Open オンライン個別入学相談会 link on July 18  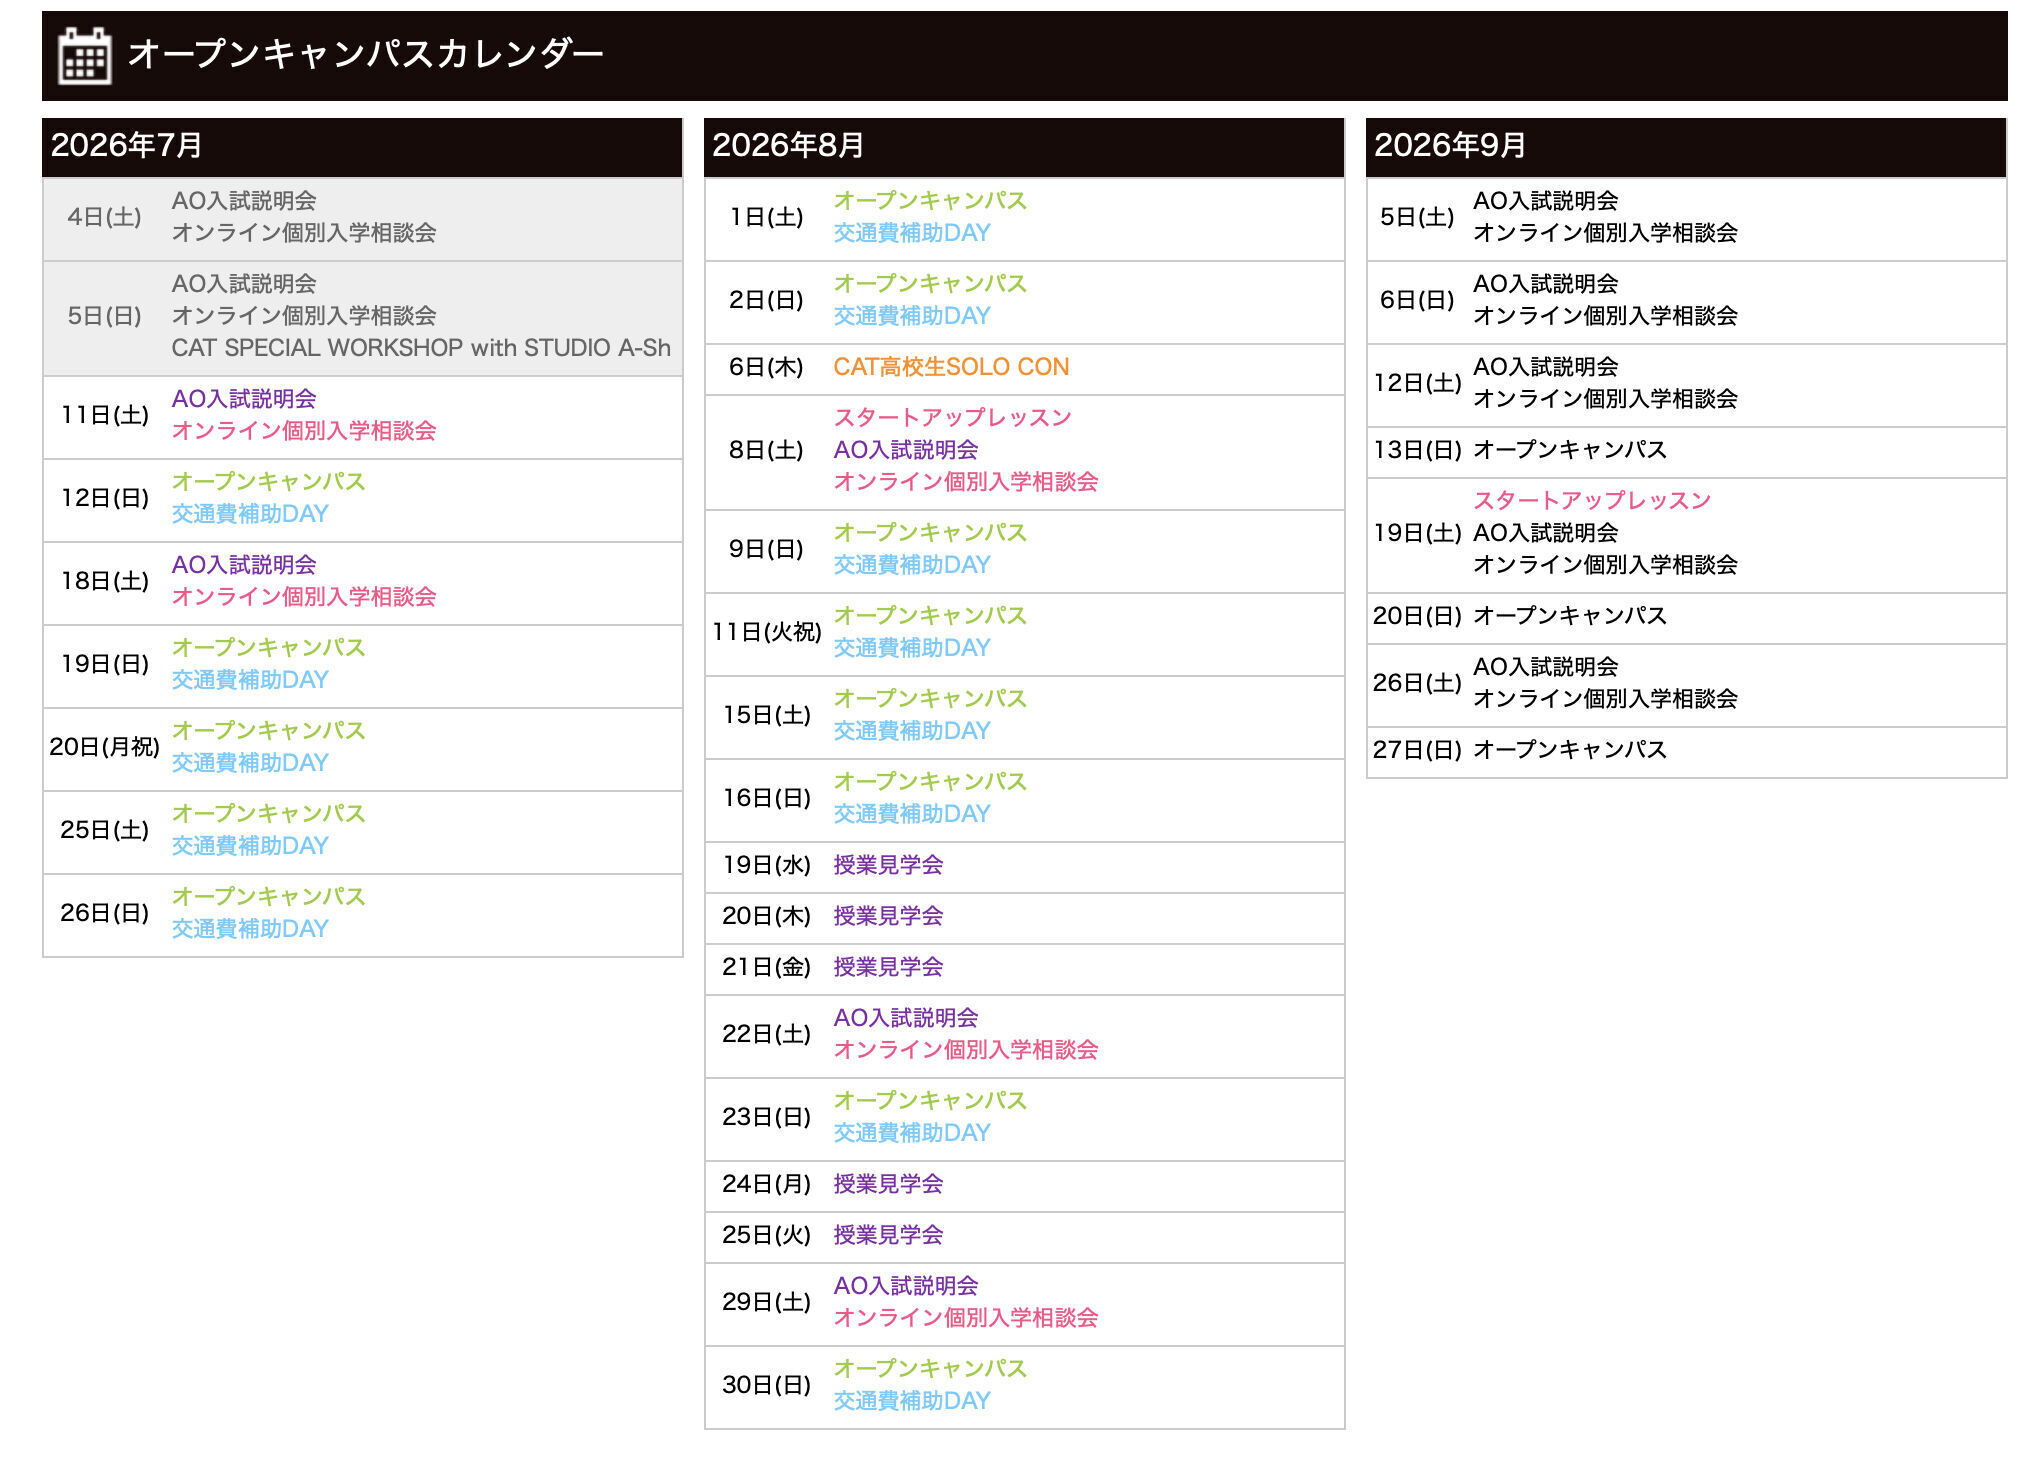[x=304, y=597]
